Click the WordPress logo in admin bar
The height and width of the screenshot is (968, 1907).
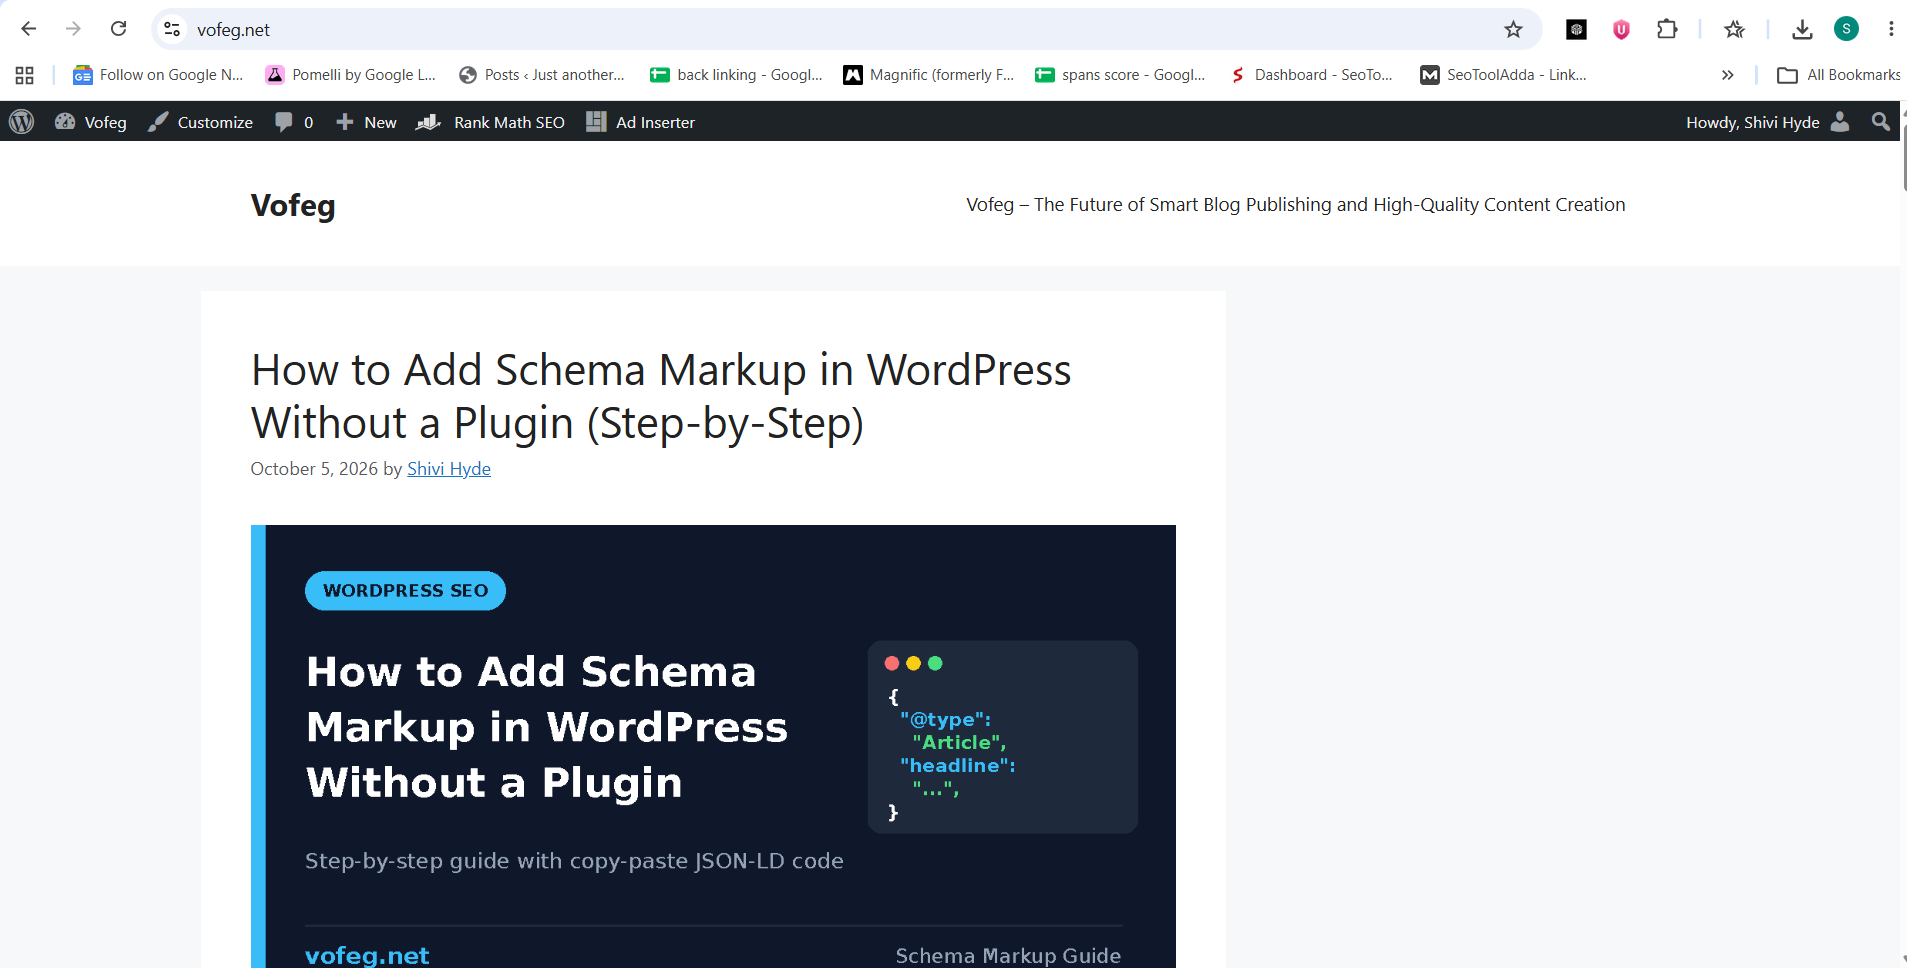point(21,122)
